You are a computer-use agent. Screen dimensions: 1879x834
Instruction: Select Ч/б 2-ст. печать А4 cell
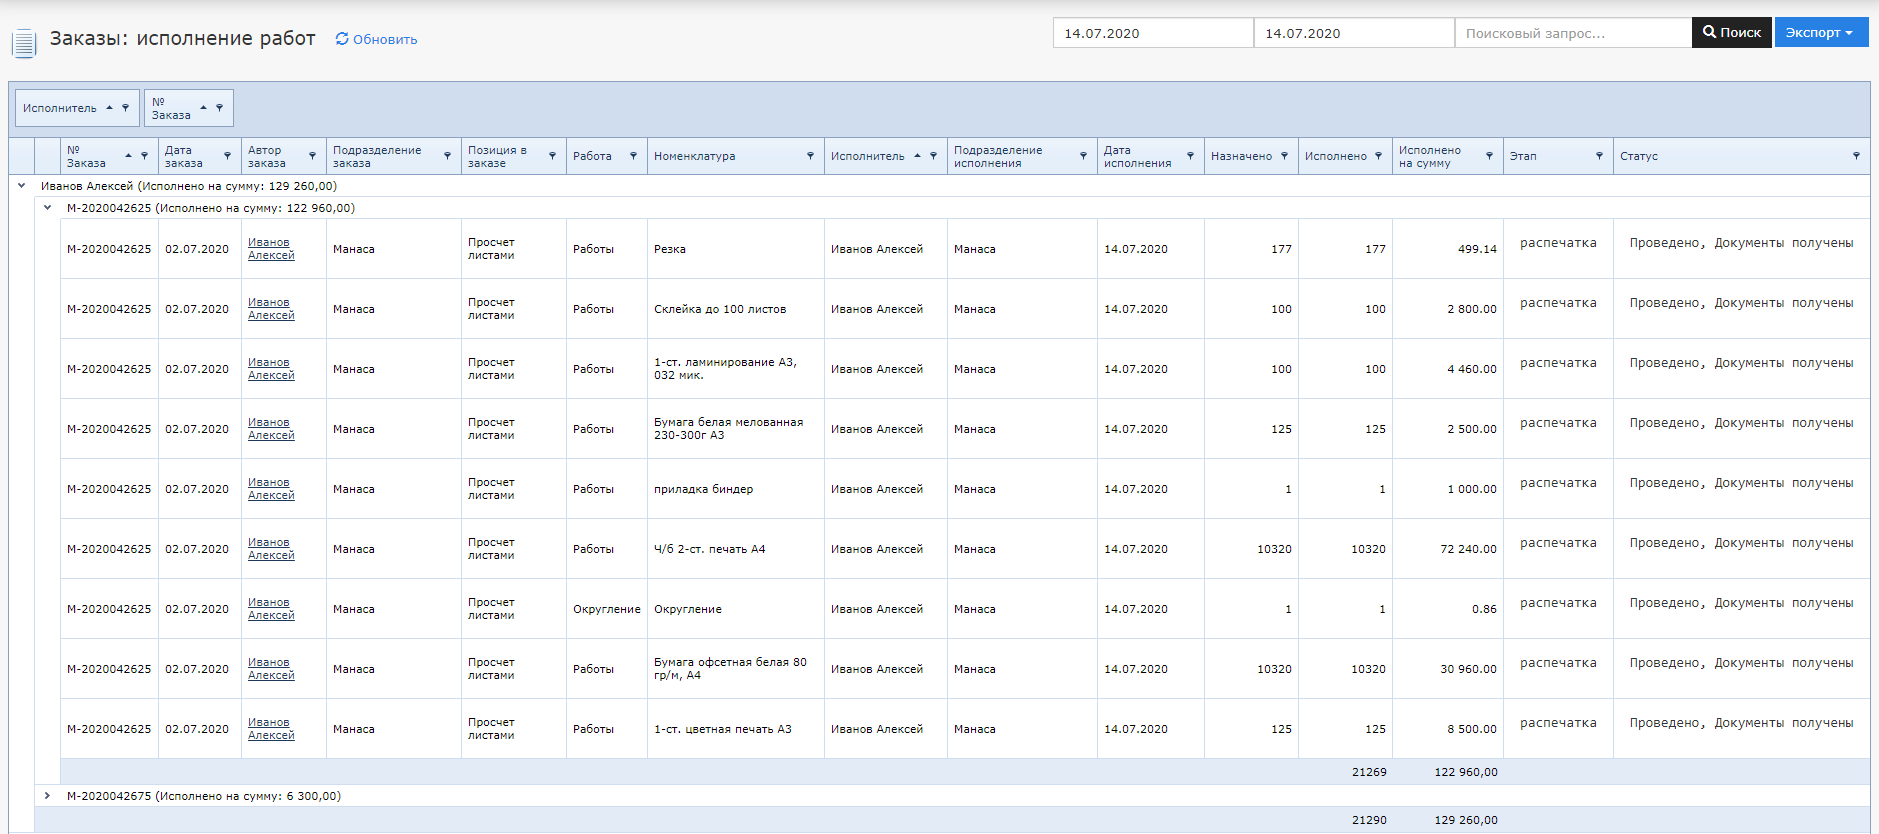[x=736, y=549]
